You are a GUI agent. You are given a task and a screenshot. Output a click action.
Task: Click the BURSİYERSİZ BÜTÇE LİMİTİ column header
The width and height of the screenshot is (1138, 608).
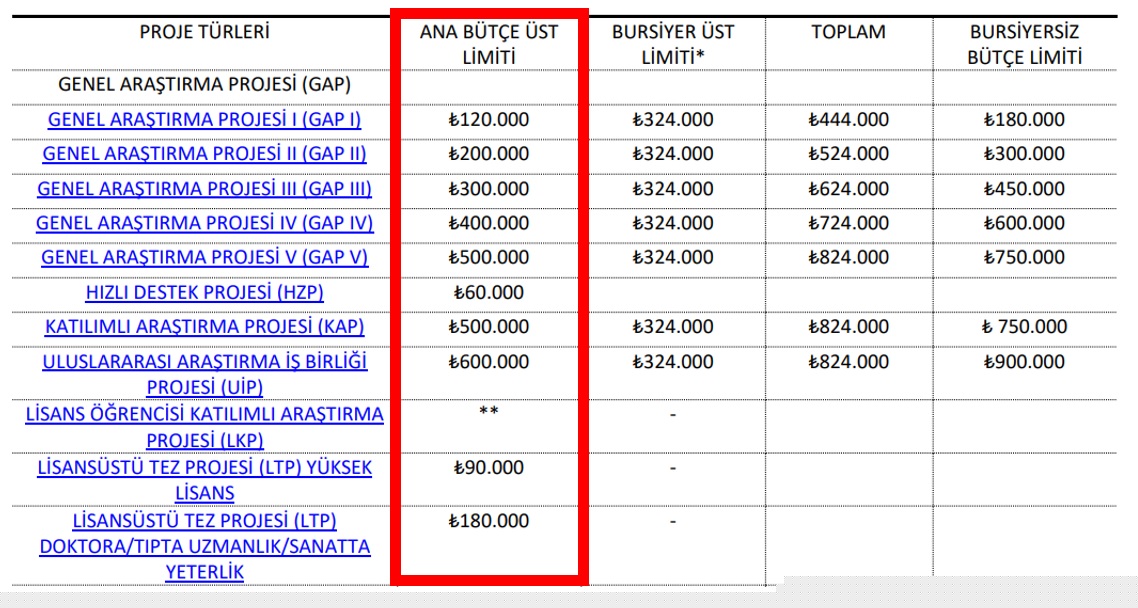point(1024,44)
